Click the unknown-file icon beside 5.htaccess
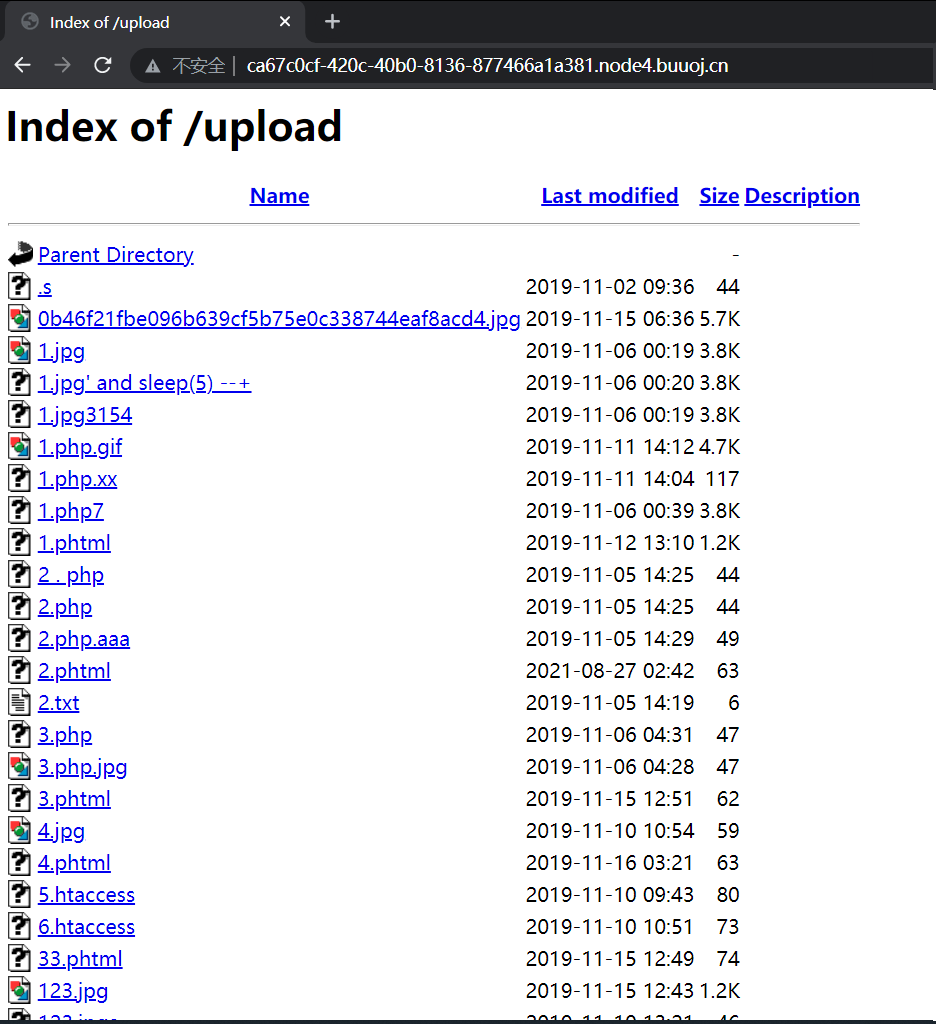This screenshot has height=1024, width=936. coord(20,895)
